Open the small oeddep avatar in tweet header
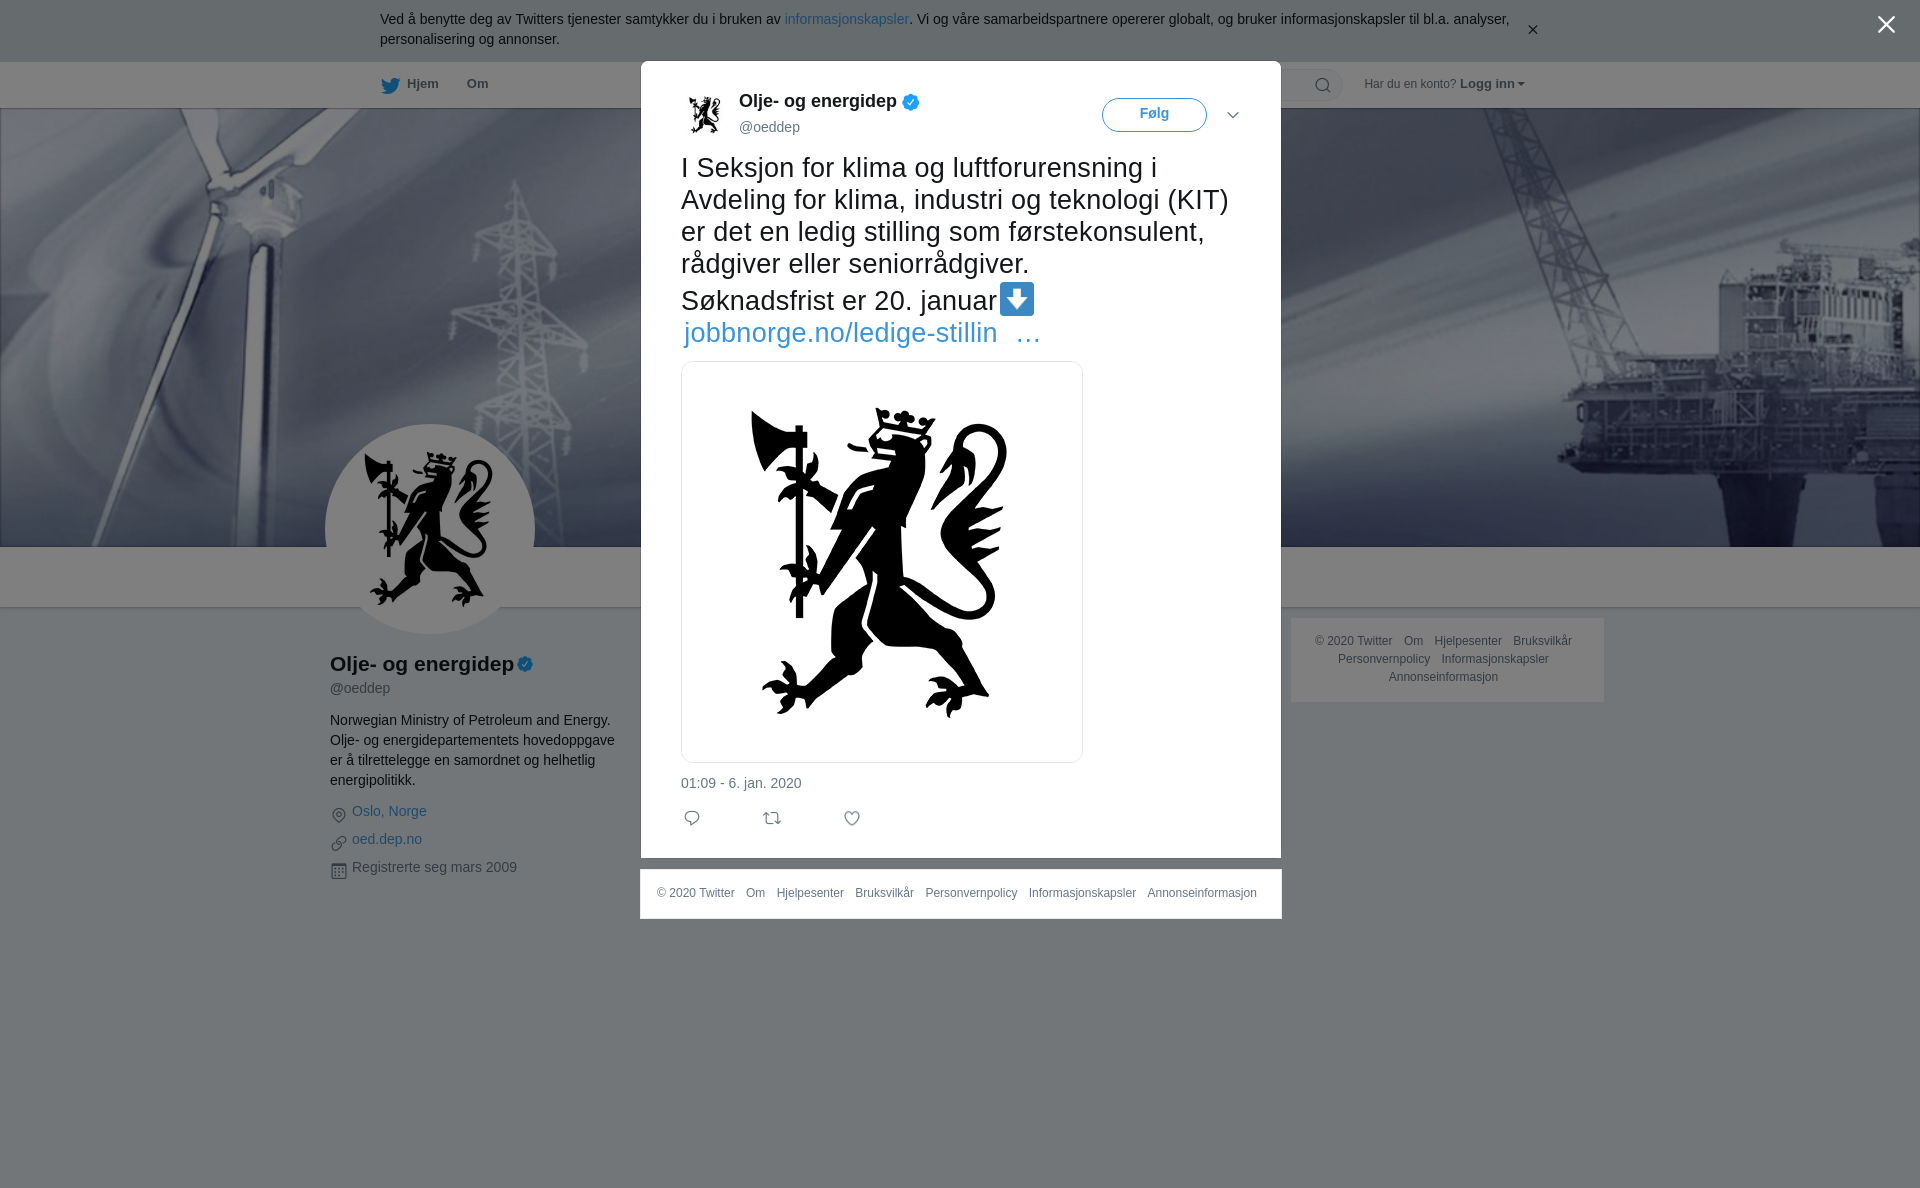The height and width of the screenshot is (1188, 1920). [705, 114]
